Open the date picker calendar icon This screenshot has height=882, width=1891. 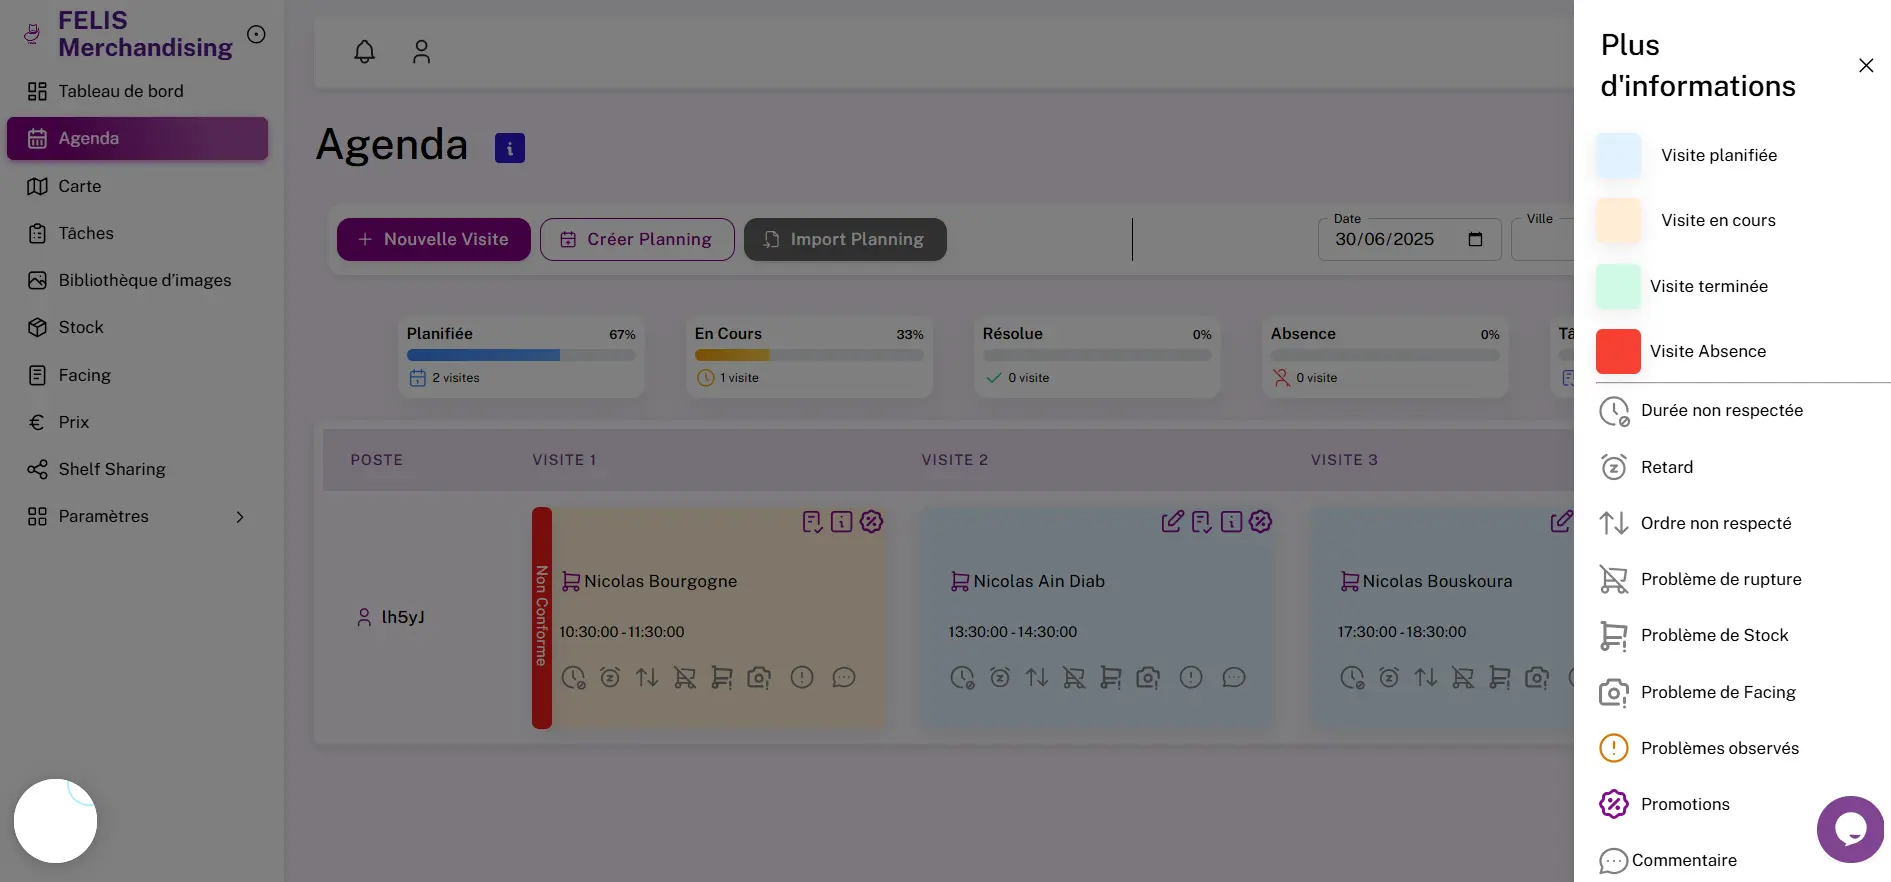pos(1475,240)
